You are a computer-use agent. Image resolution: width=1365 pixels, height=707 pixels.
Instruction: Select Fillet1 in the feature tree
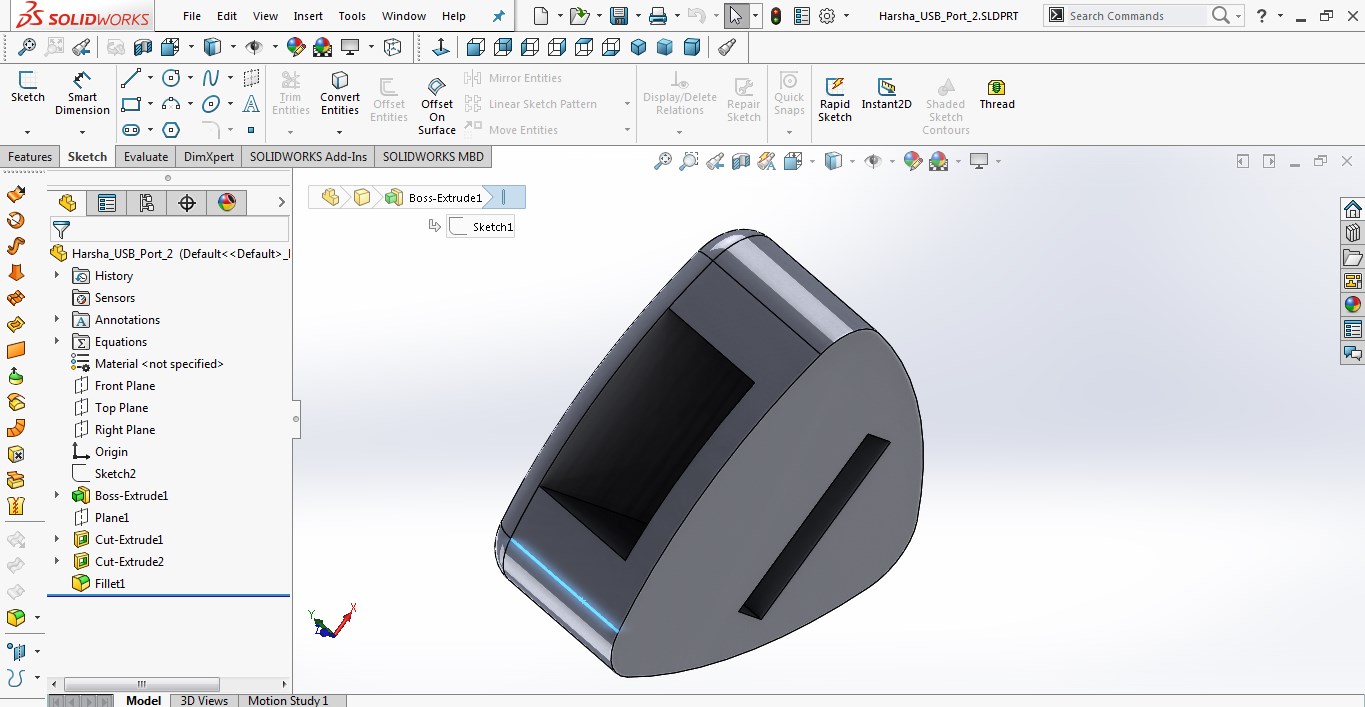click(x=110, y=583)
